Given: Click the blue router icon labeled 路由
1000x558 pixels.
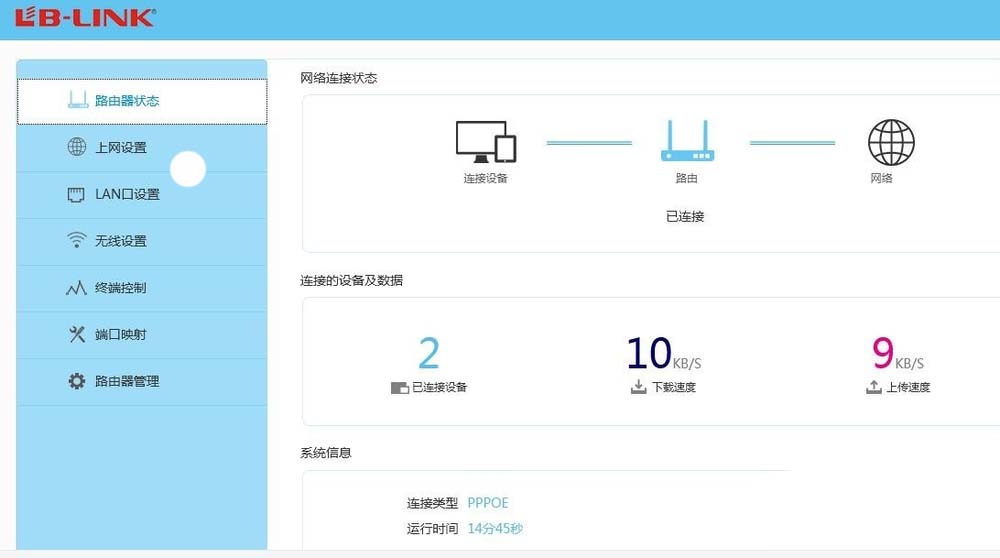Looking at the screenshot, I should pos(688,140).
